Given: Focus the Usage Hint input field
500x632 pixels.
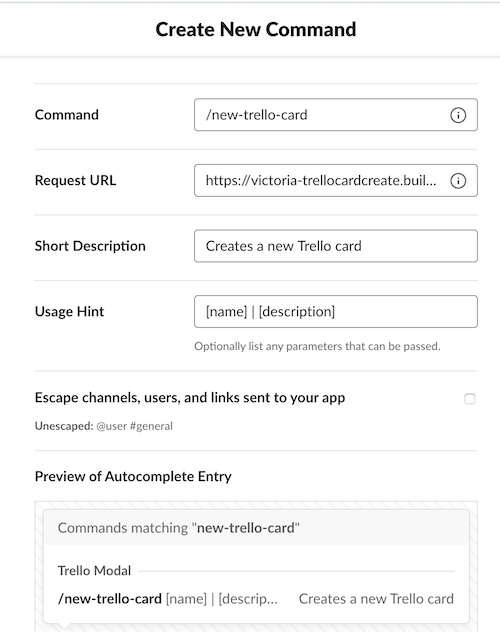Looking at the screenshot, I should [336, 312].
